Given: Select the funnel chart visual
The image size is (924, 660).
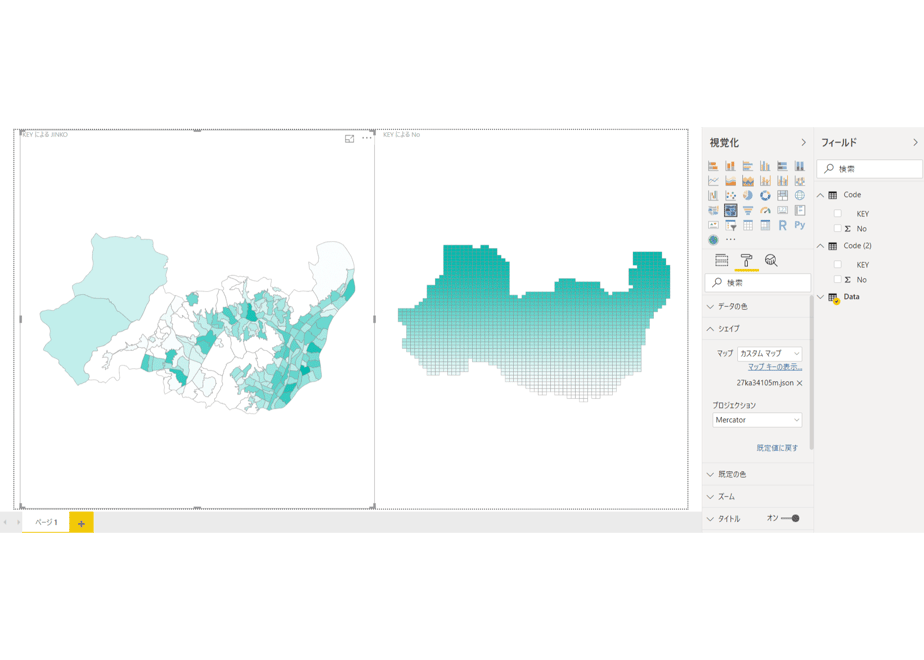Looking at the screenshot, I should 748,210.
